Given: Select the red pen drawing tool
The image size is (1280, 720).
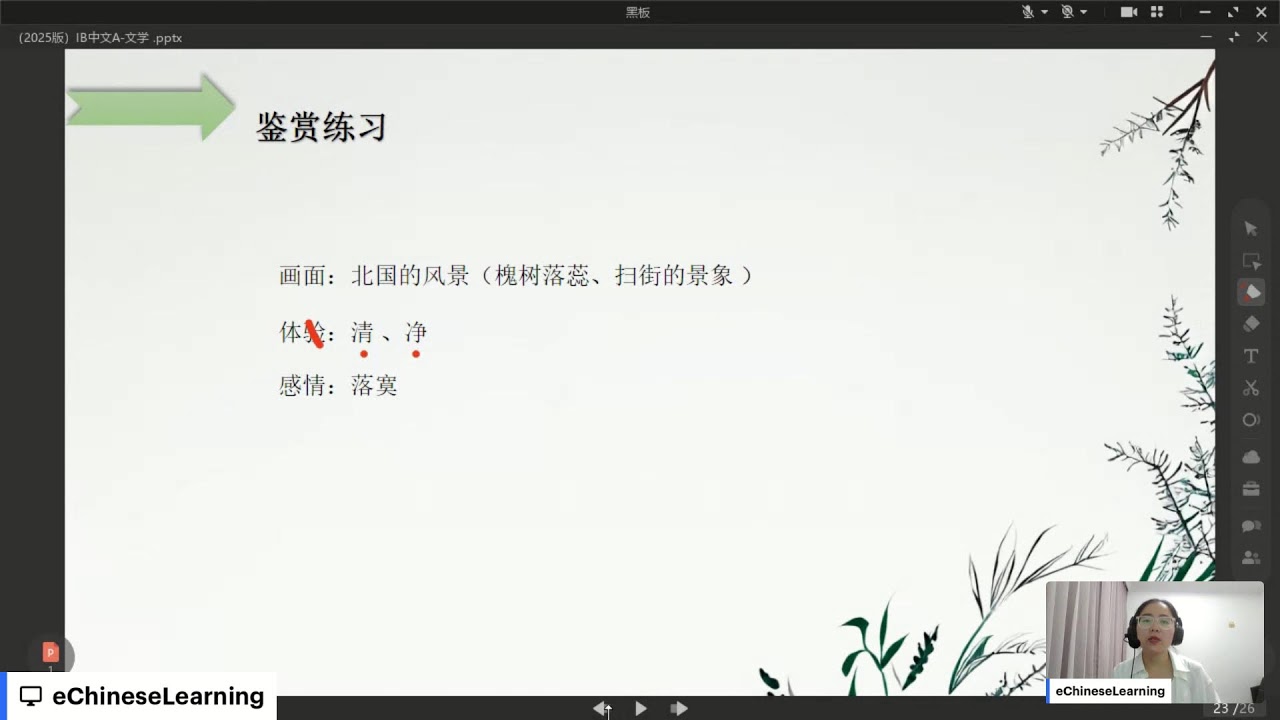Looking at the screenshot, I should pos(1250,292).
